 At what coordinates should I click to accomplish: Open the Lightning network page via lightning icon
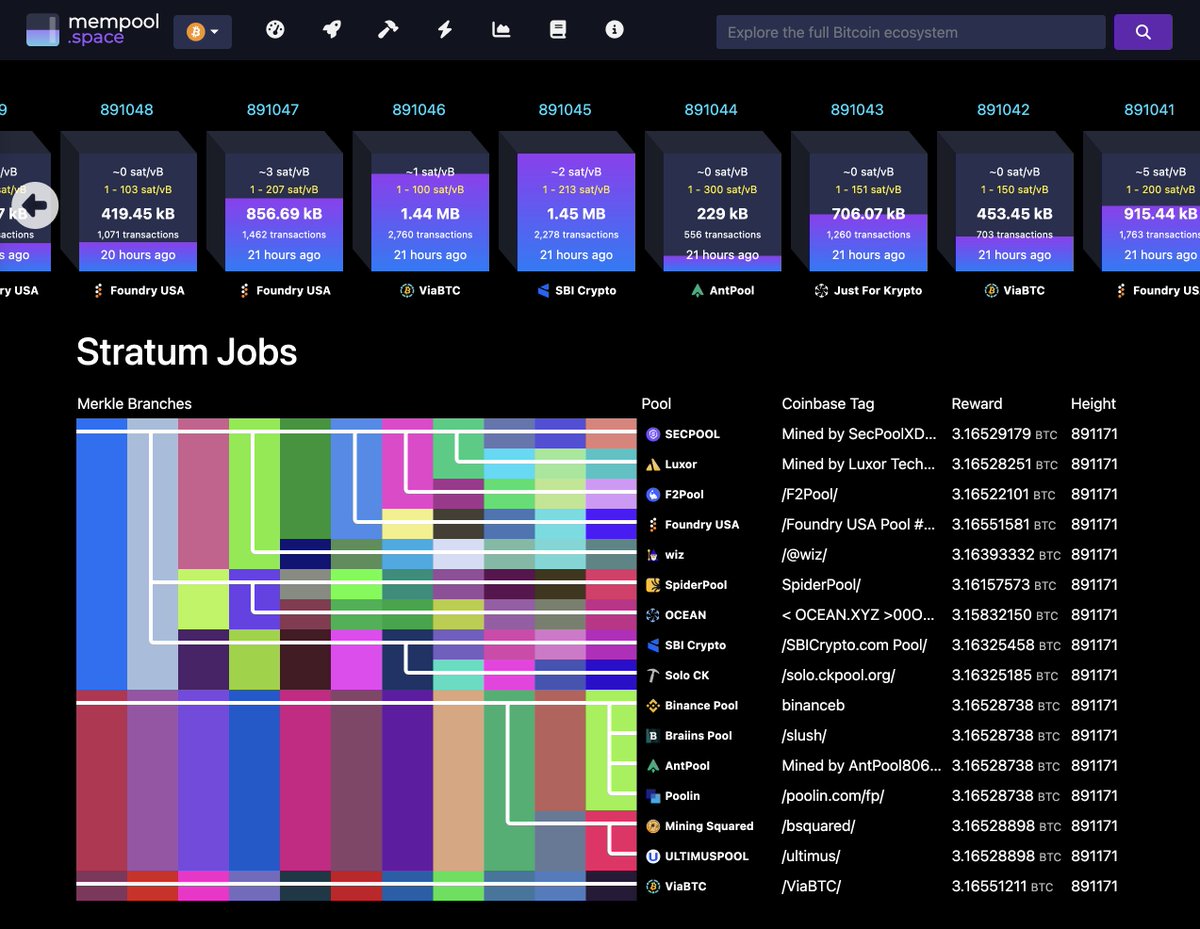point(444,30)
